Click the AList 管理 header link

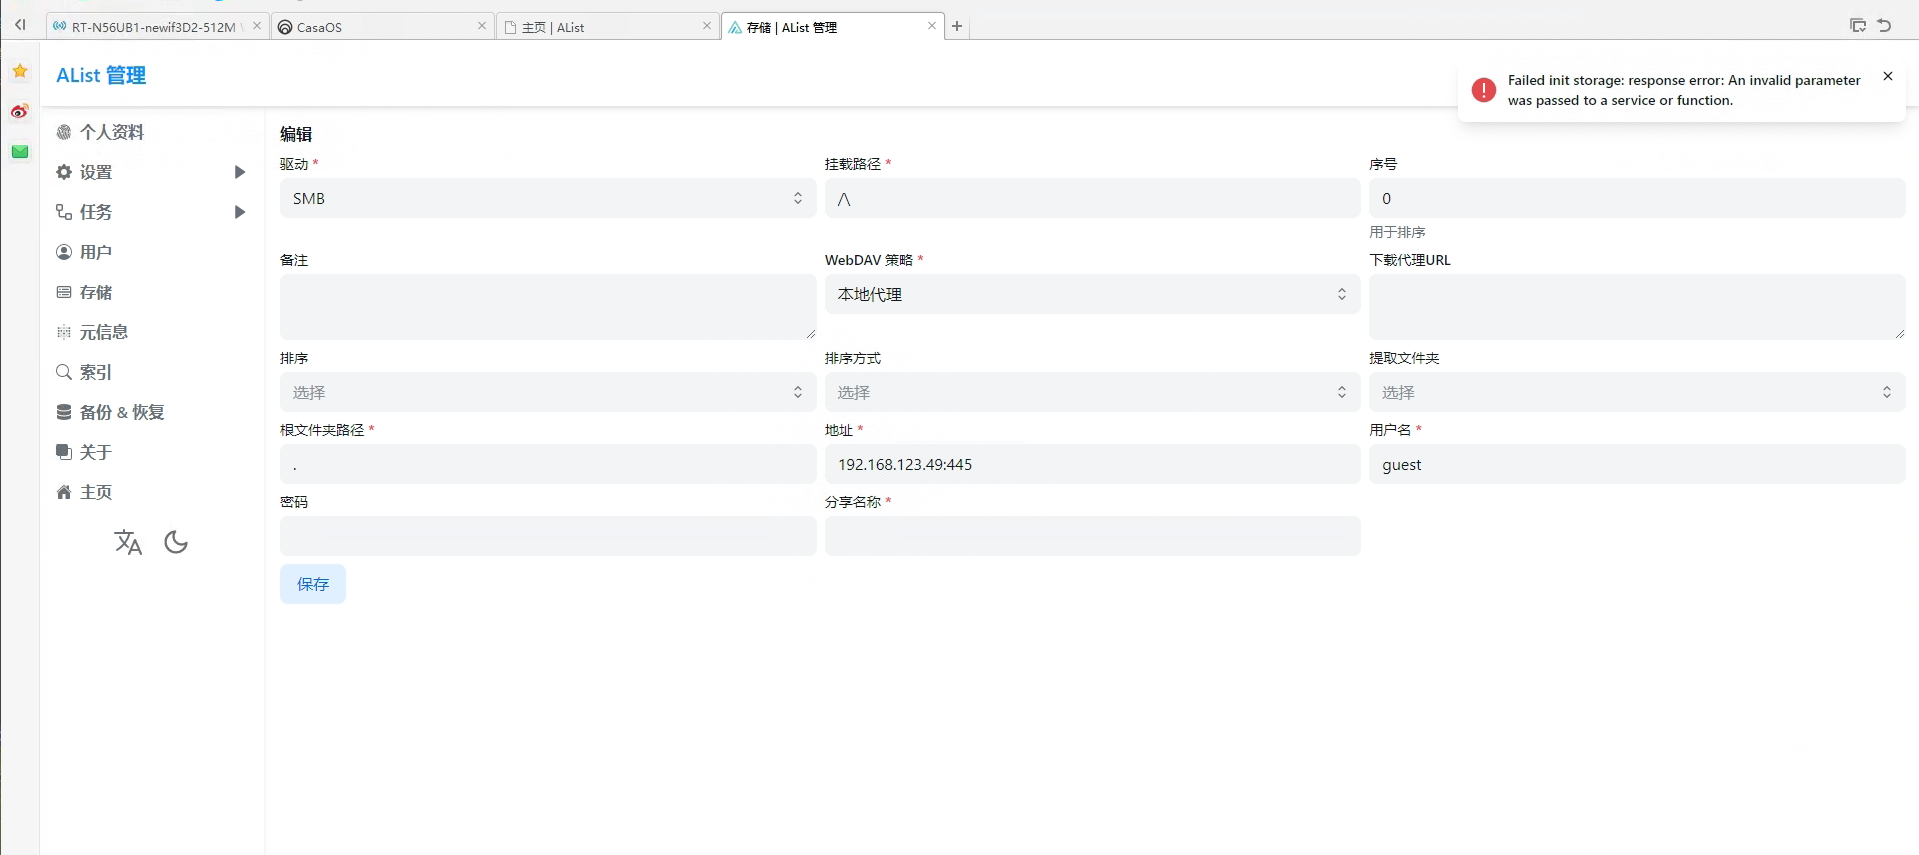pyautogui.click(x=101, y=75)
